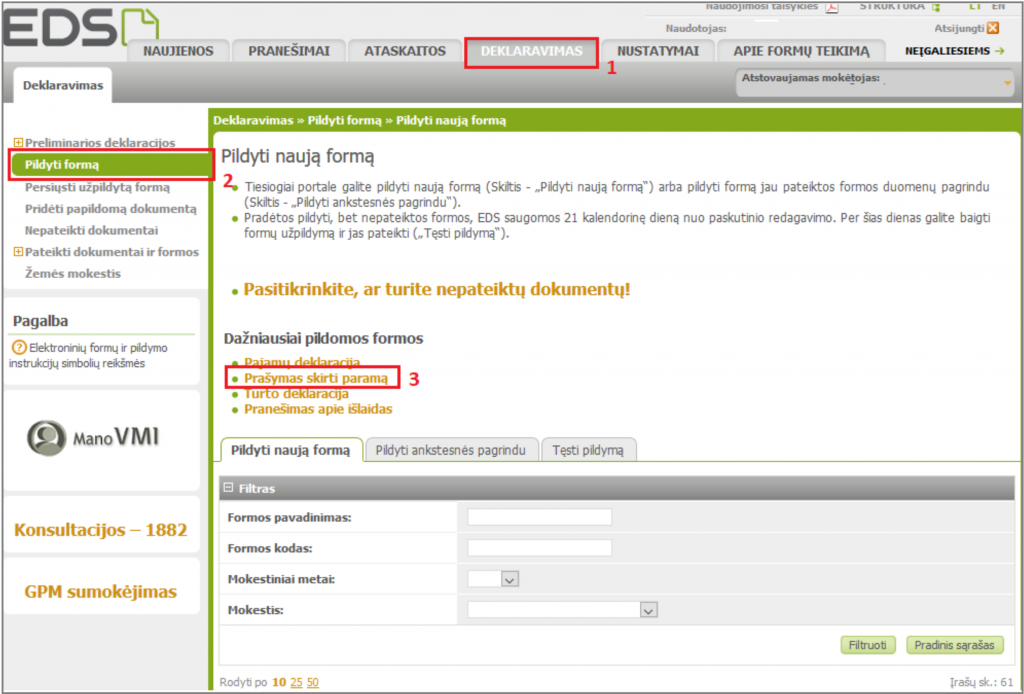Expand Pateikti dokumentai ir formos node
The width and height of the screenshot is (1024, 694).
[18, 252]
